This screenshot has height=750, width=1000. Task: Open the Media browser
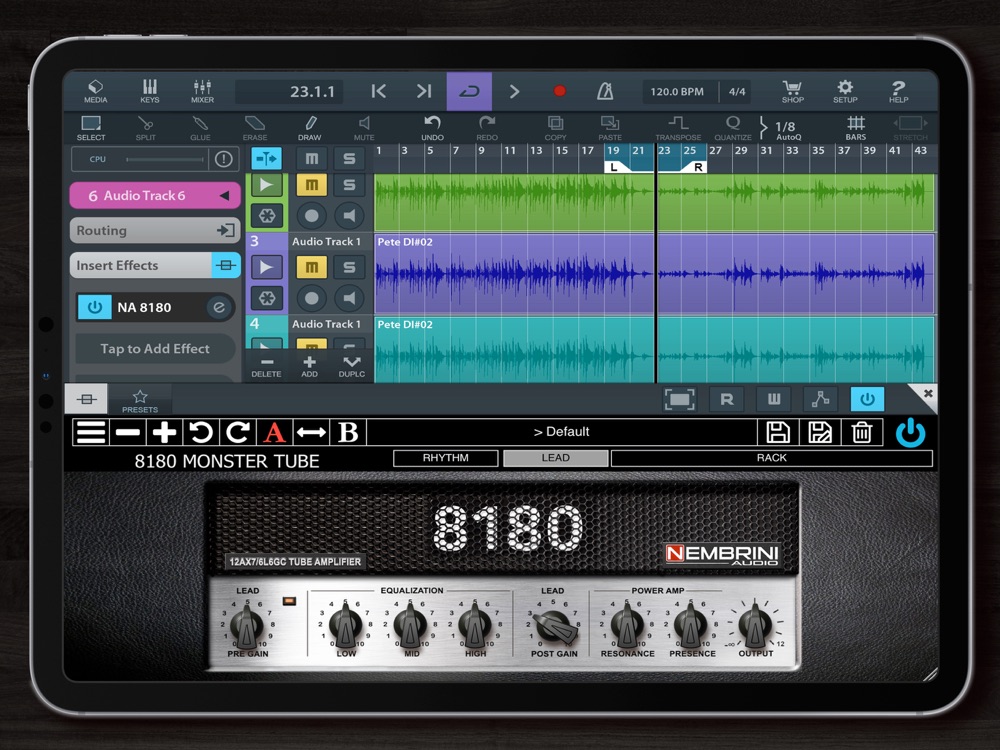click(96, 91)
